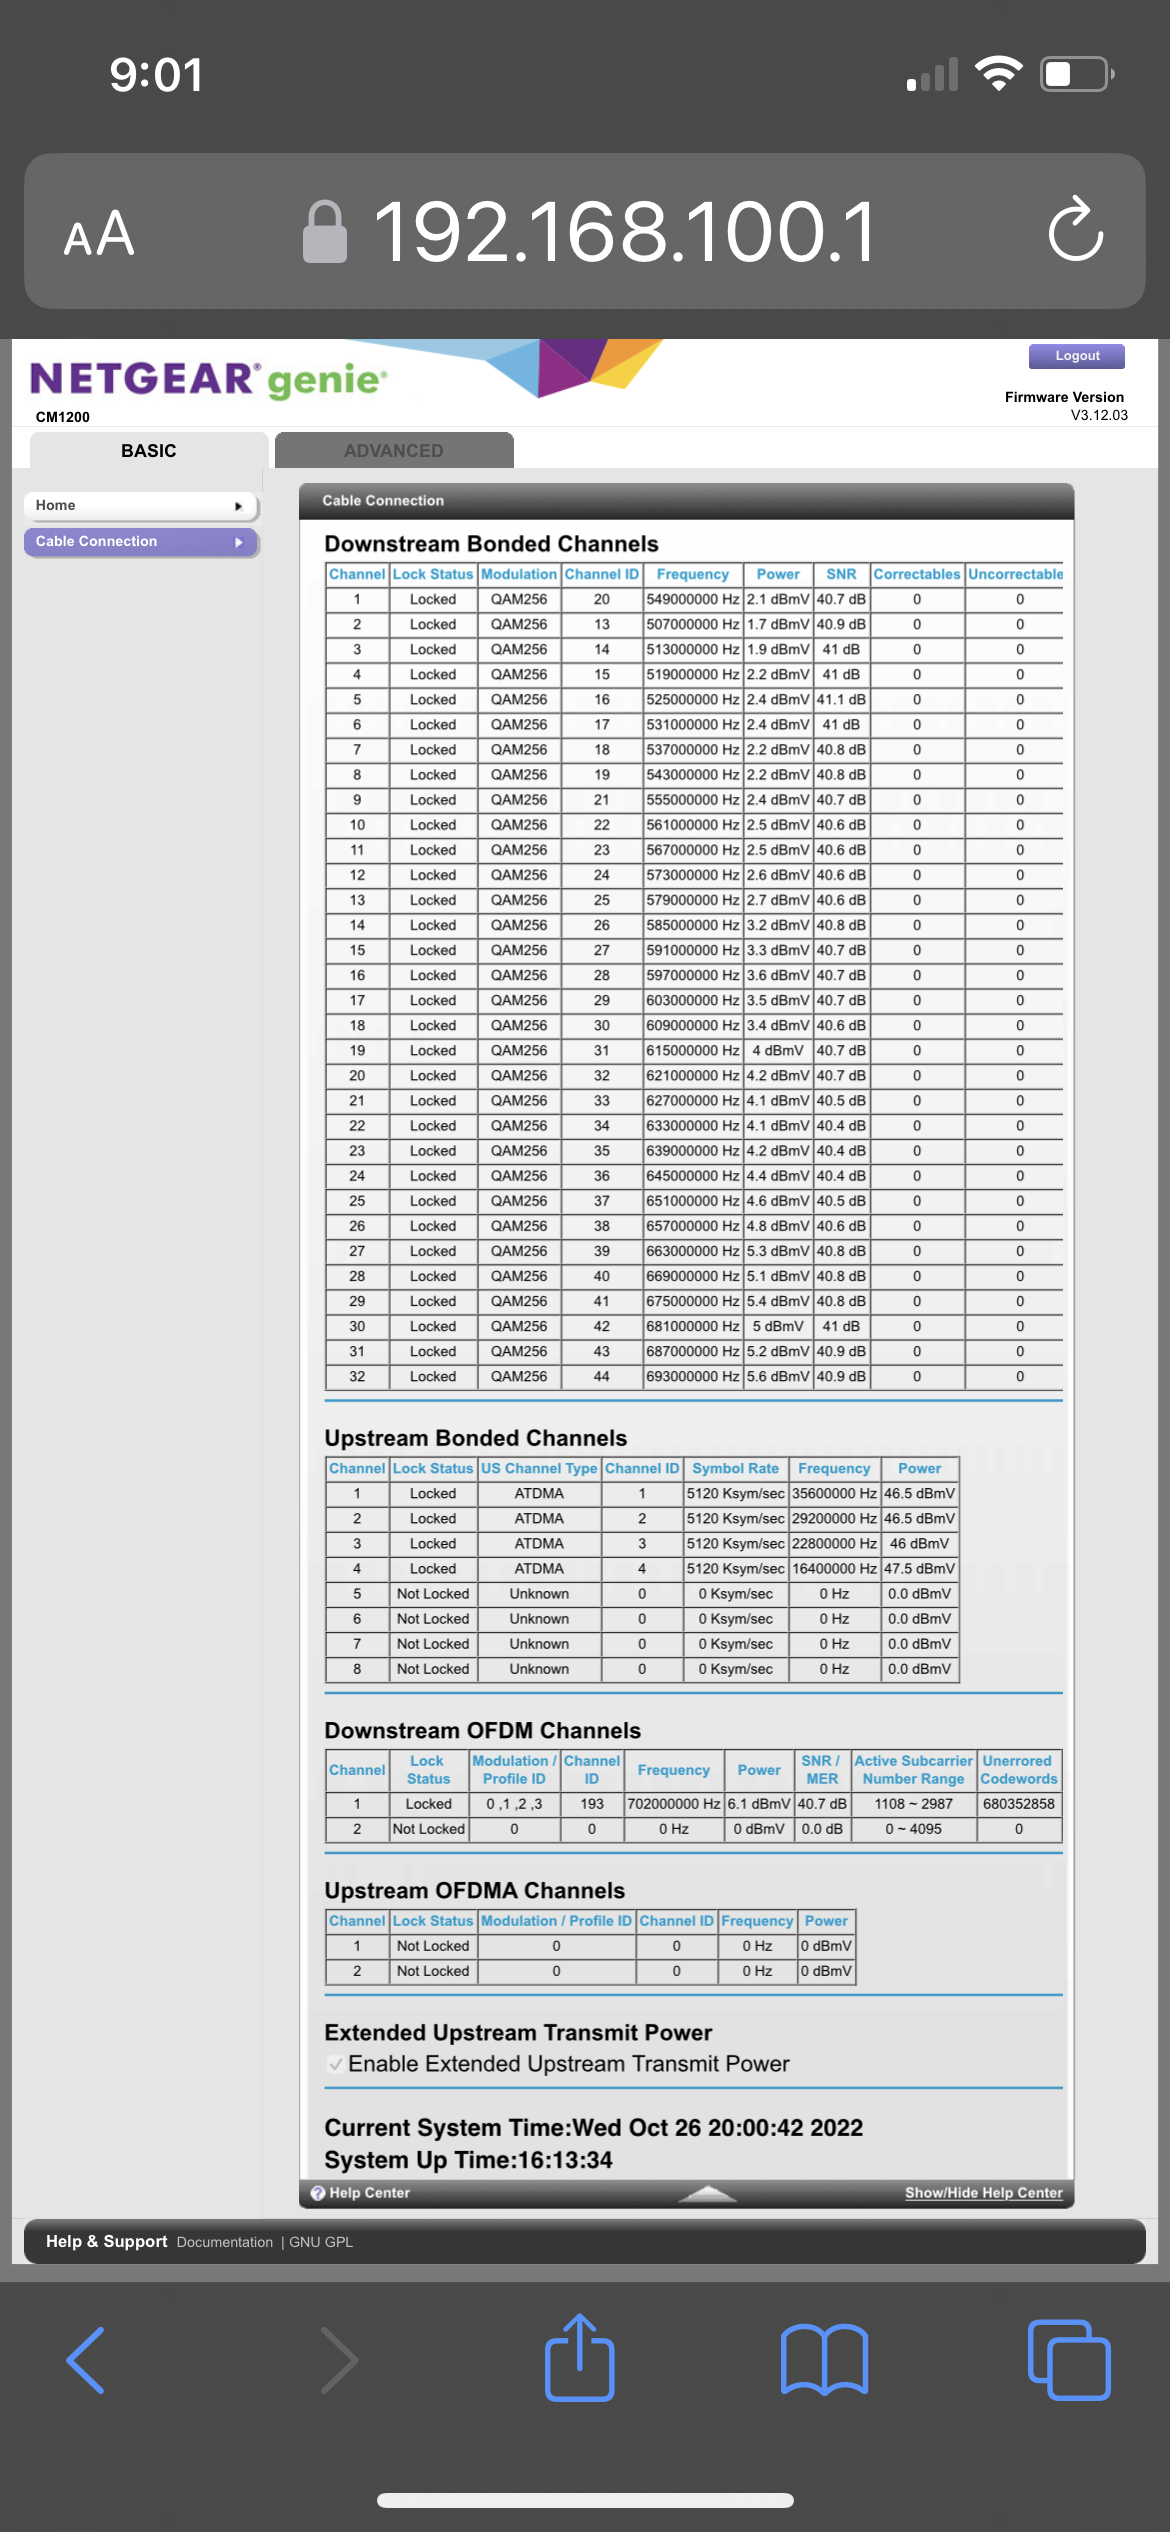Tap the battery status icon
1170x2532 pixels.
coord(1078,74)
